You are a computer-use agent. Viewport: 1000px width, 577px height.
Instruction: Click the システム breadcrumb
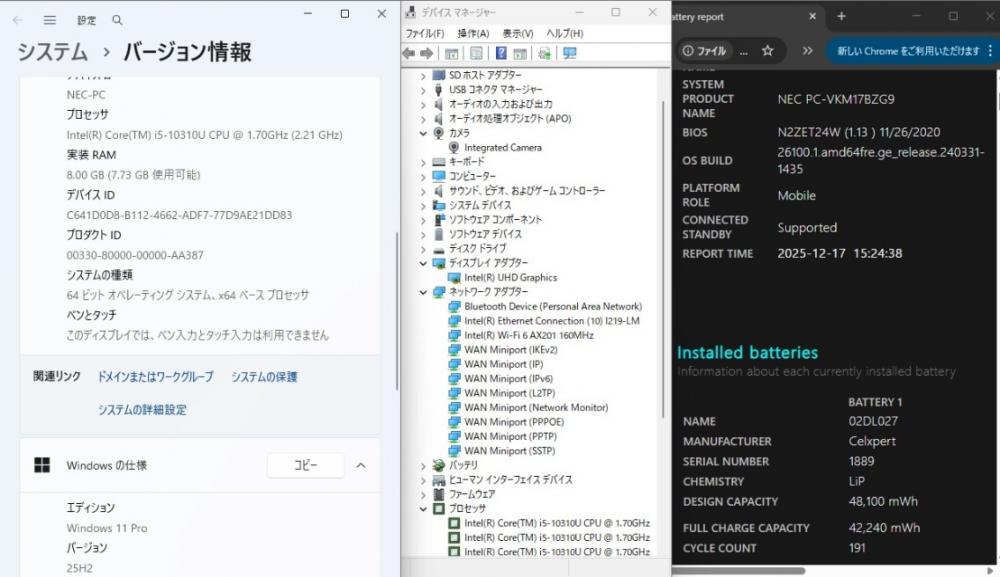tap(52, 52)
